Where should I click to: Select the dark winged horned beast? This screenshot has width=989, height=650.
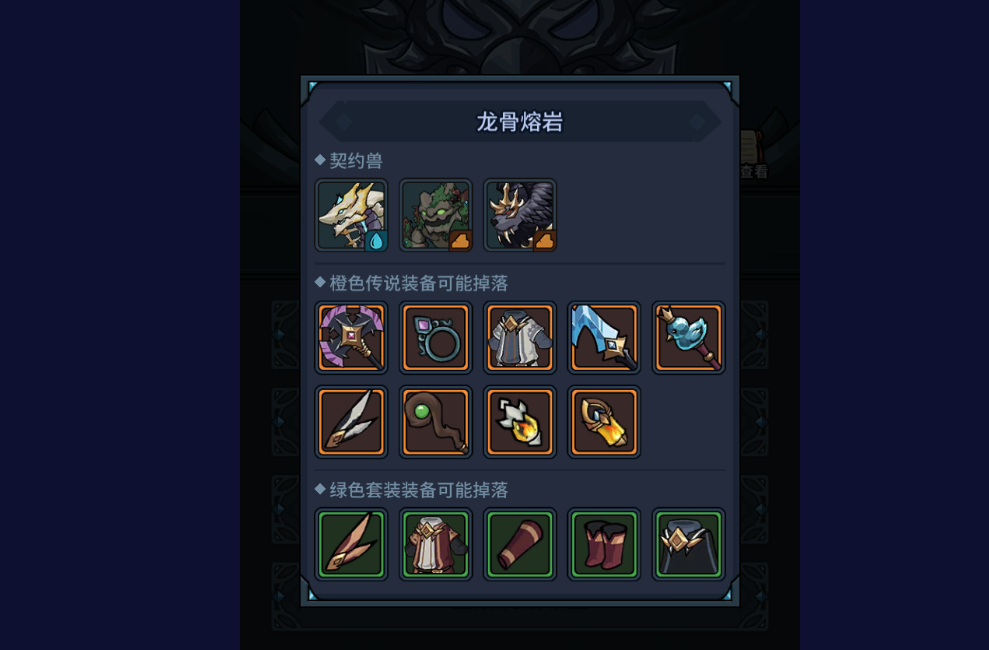click(x=520, y=215)
